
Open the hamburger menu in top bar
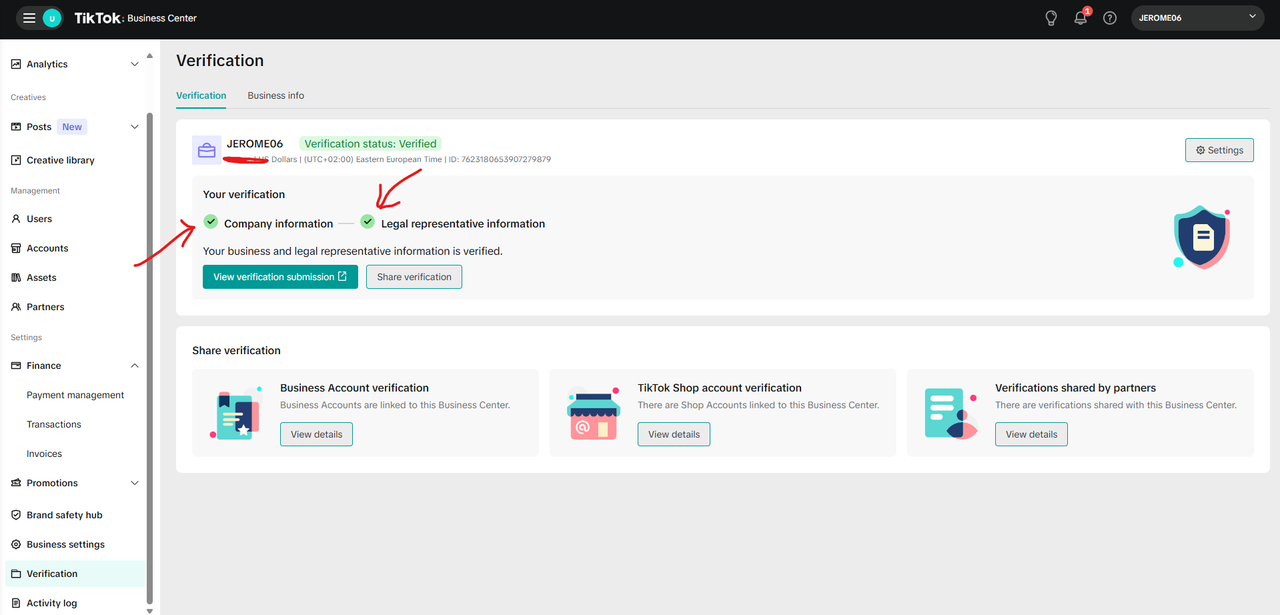click(x=29, y=18)
